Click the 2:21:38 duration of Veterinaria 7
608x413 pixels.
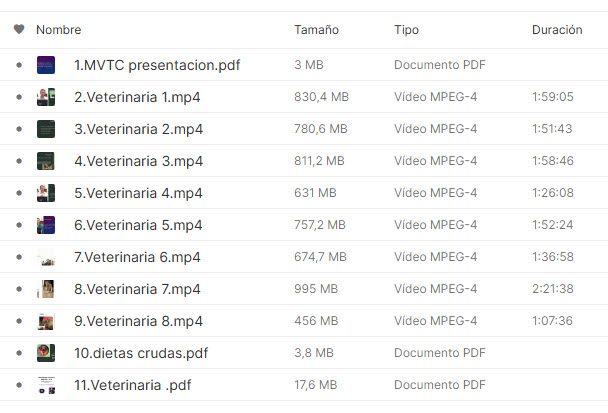coord(553,289)
